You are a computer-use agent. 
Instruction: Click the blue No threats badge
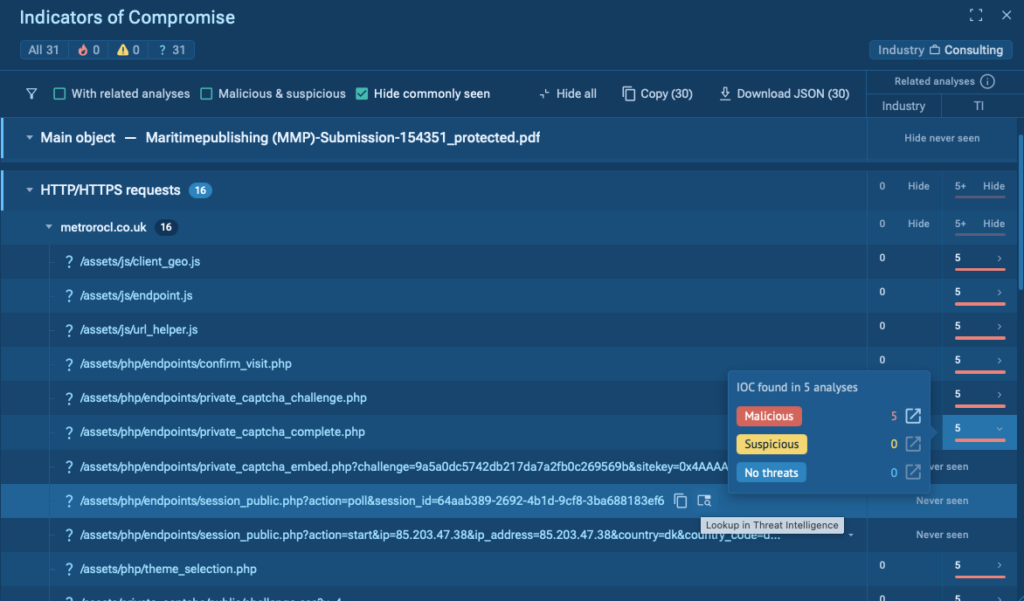click(x=771, y=472)
